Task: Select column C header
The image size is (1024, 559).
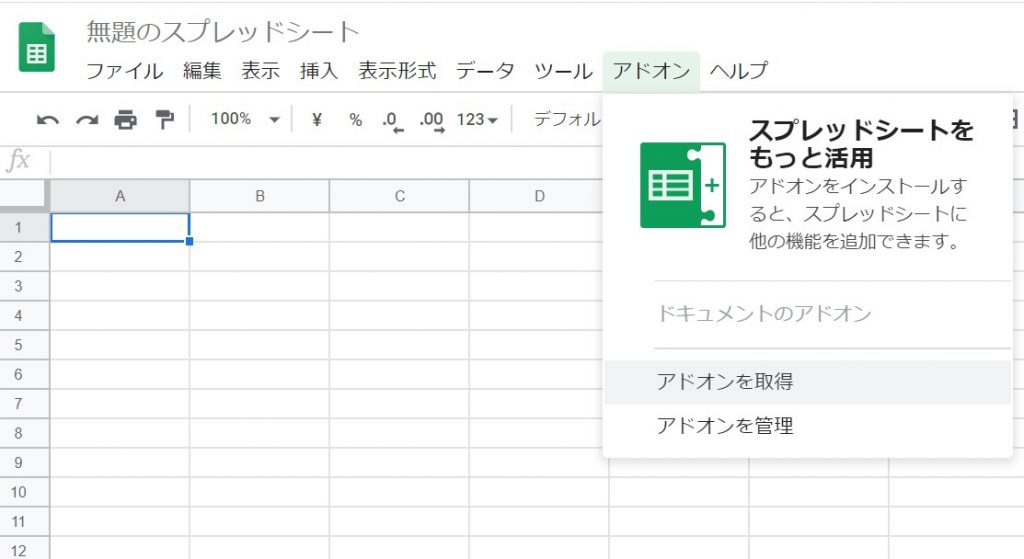Action: click(400, 196)
